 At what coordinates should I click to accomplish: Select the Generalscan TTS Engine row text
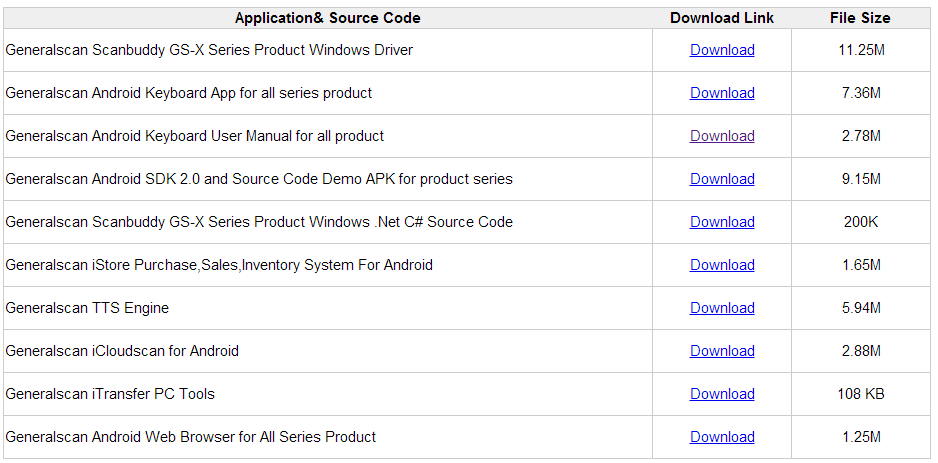pyautogui.click(x=87, y=308)
